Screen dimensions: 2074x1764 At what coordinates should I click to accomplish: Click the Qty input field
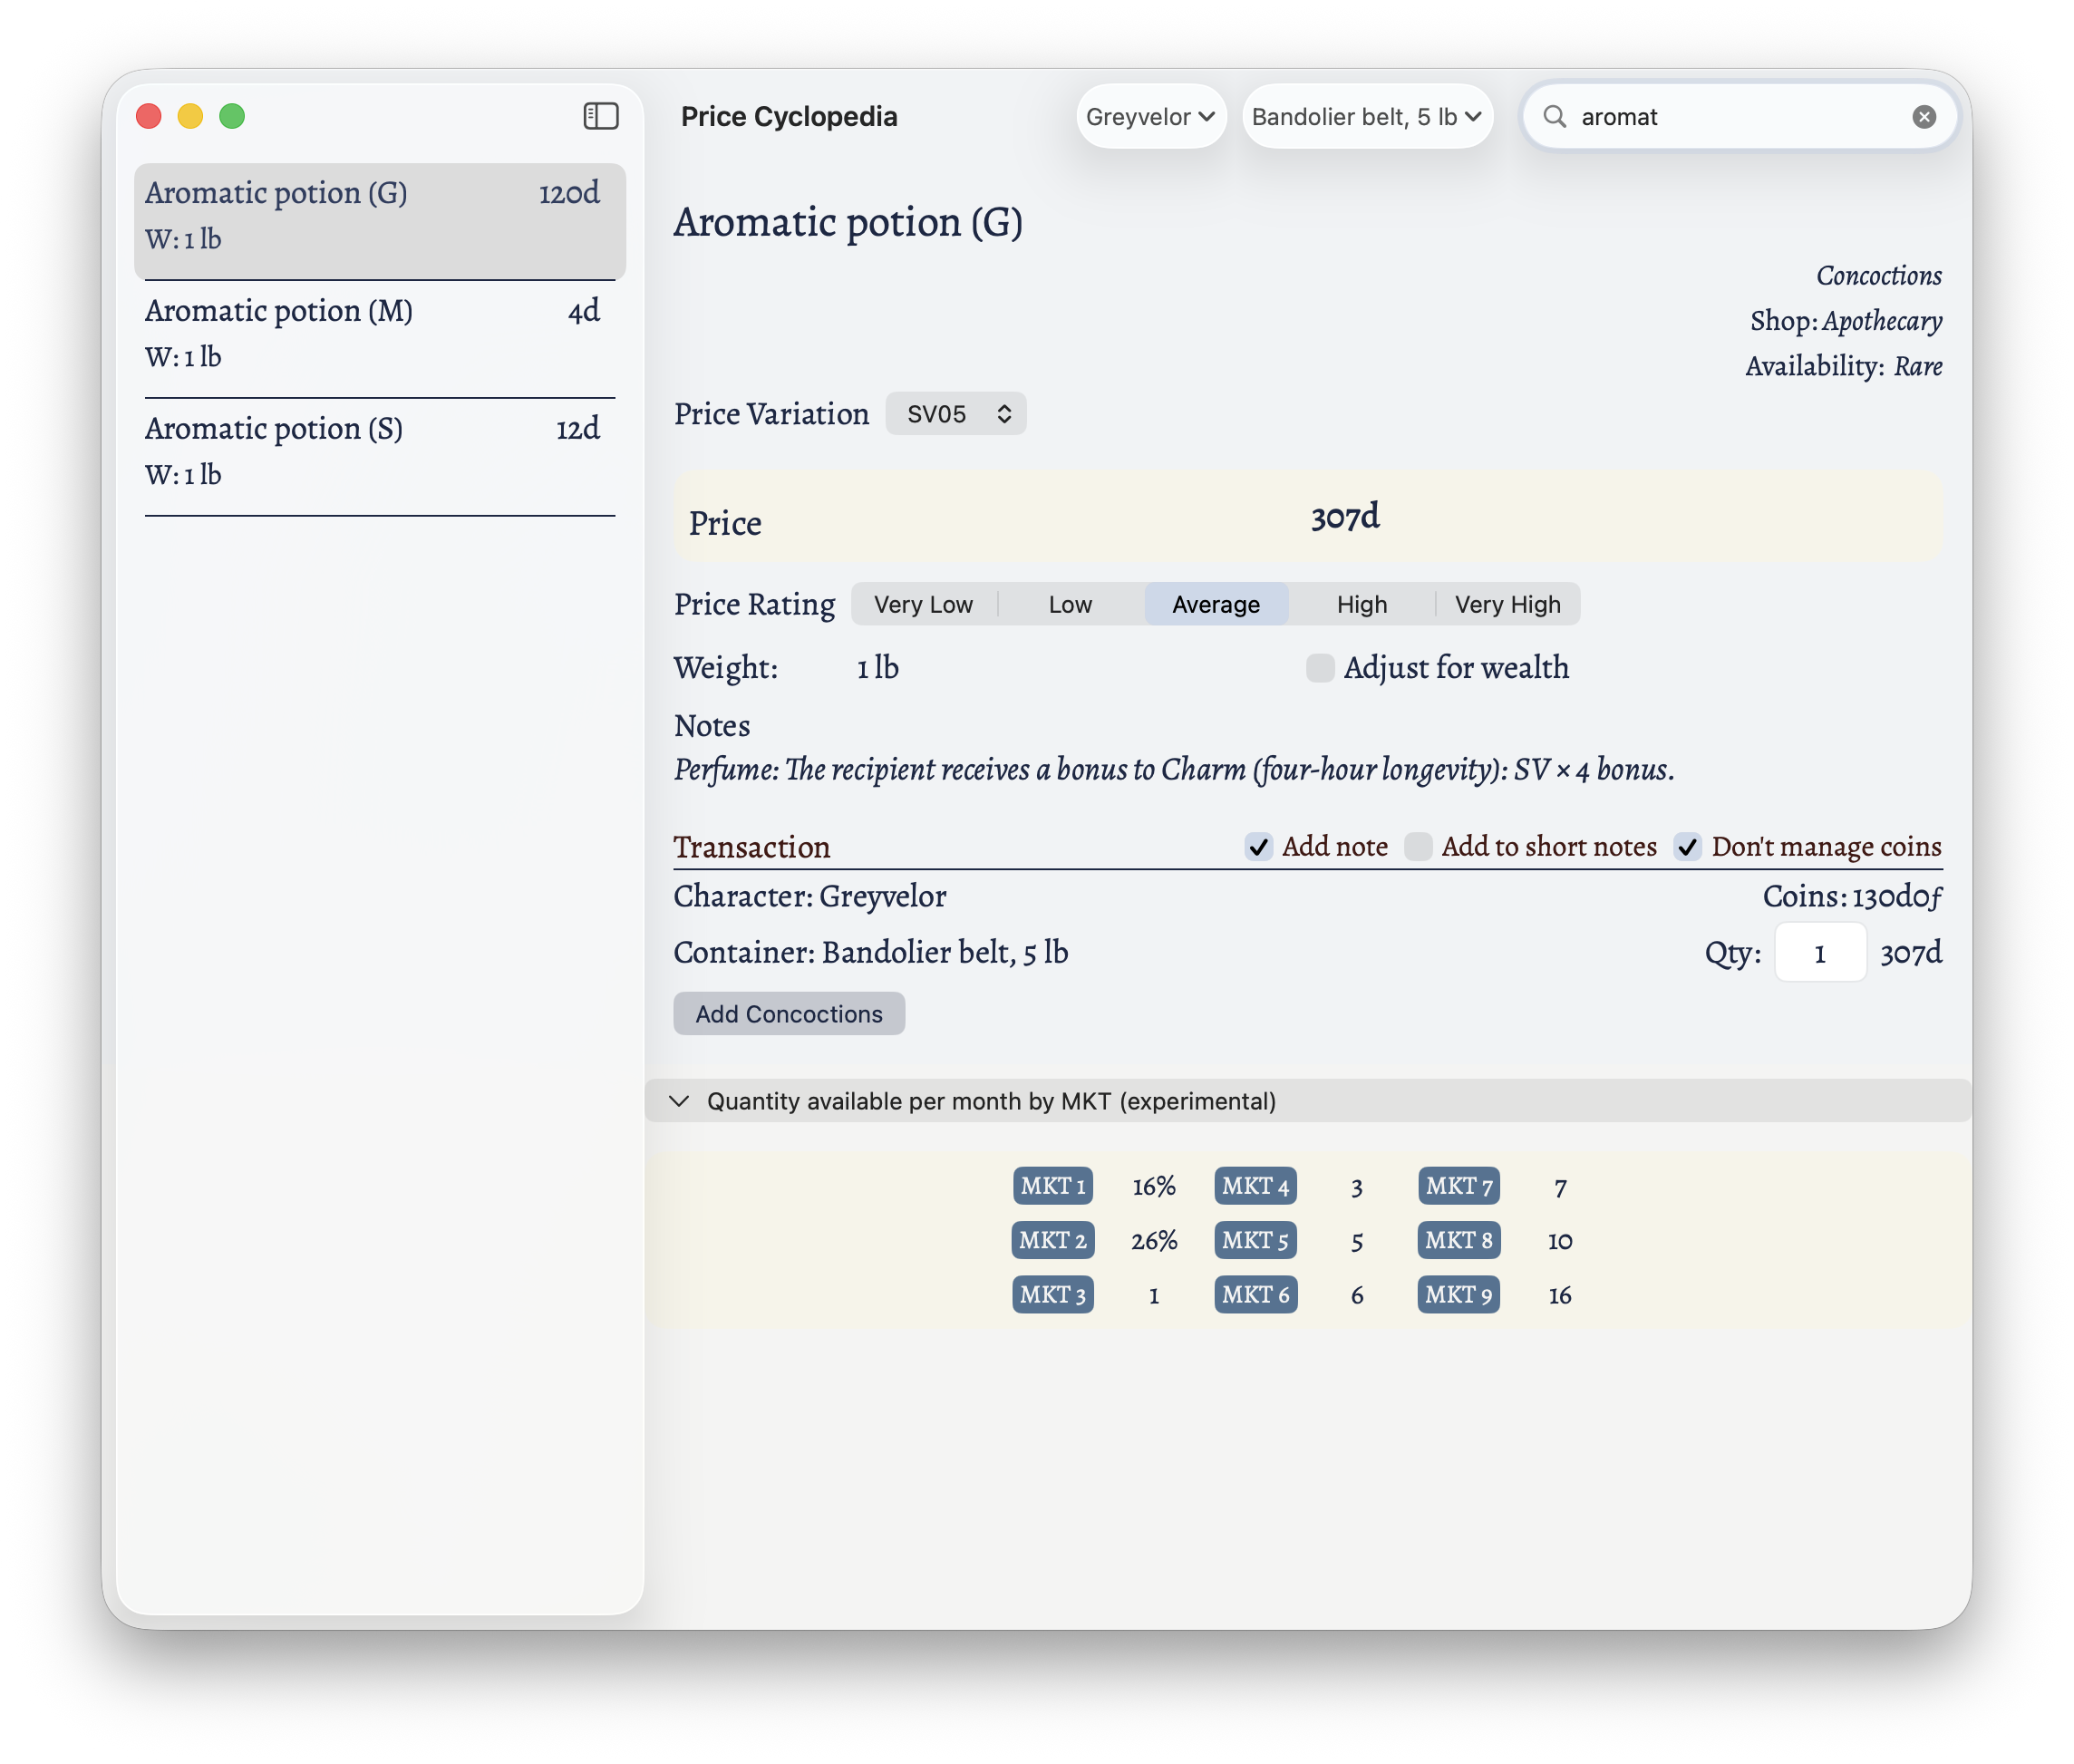click(x=1819, y=953)
